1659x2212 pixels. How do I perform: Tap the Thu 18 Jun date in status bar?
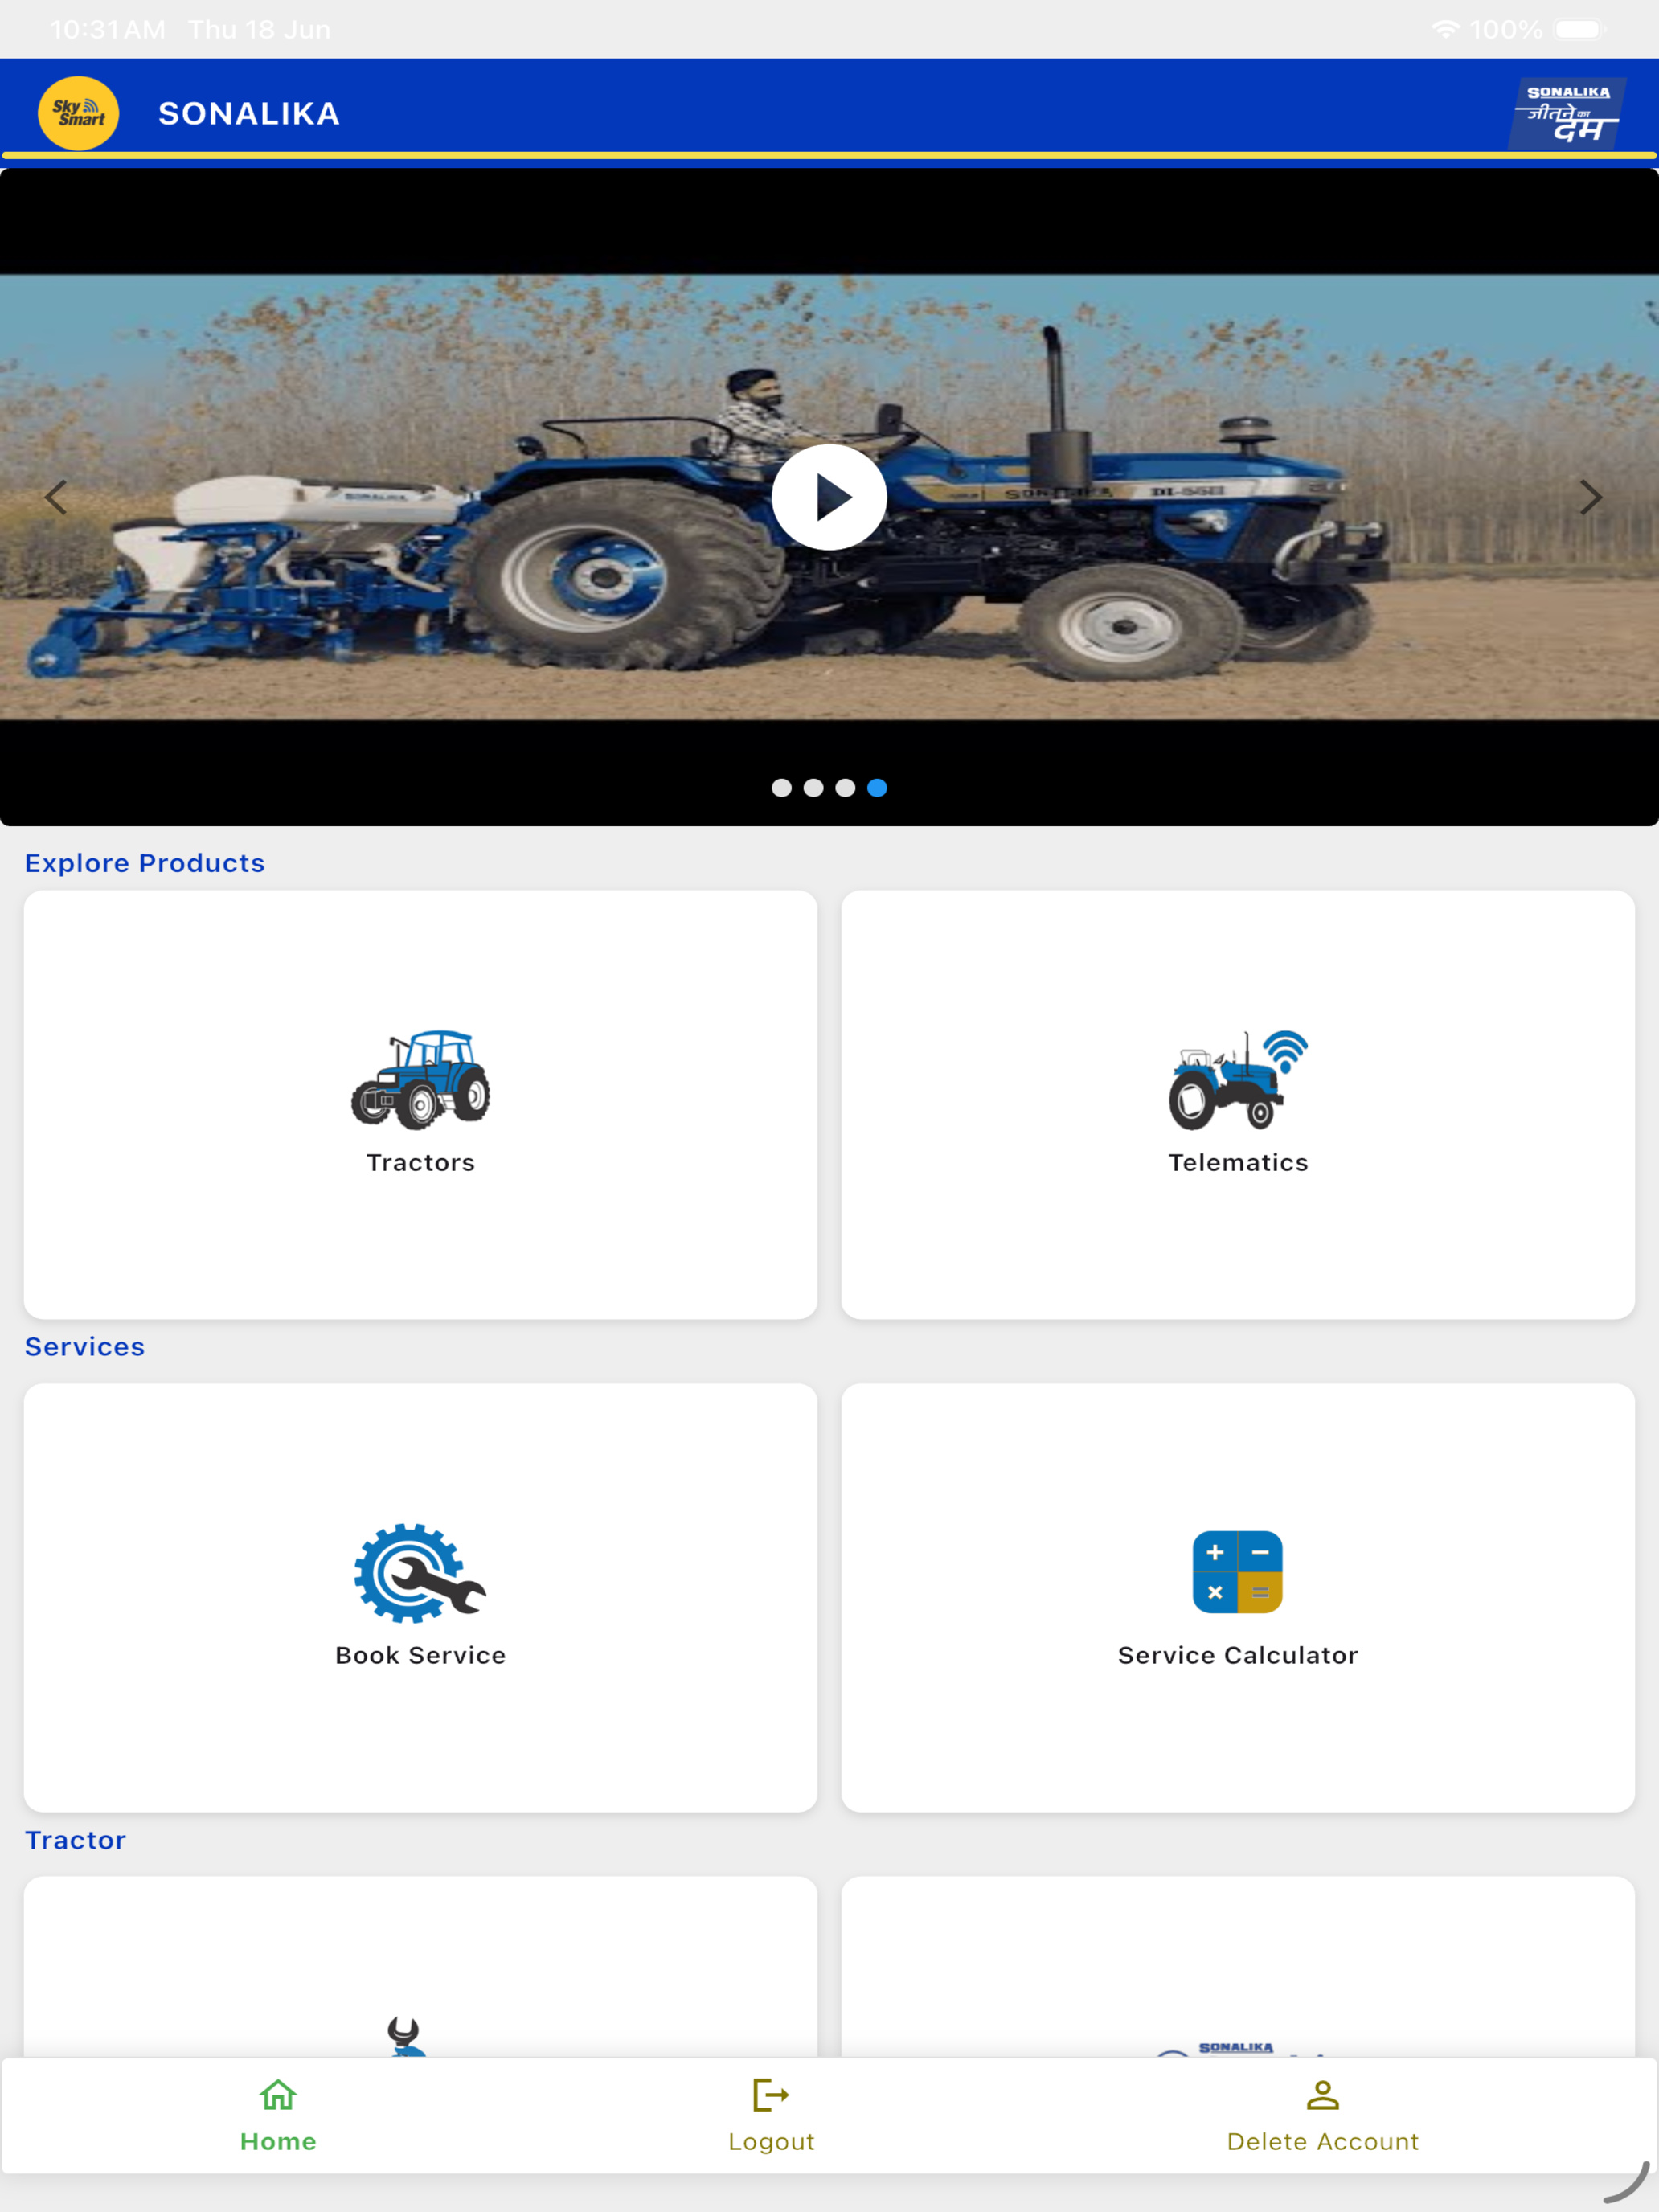click(260, 30)
